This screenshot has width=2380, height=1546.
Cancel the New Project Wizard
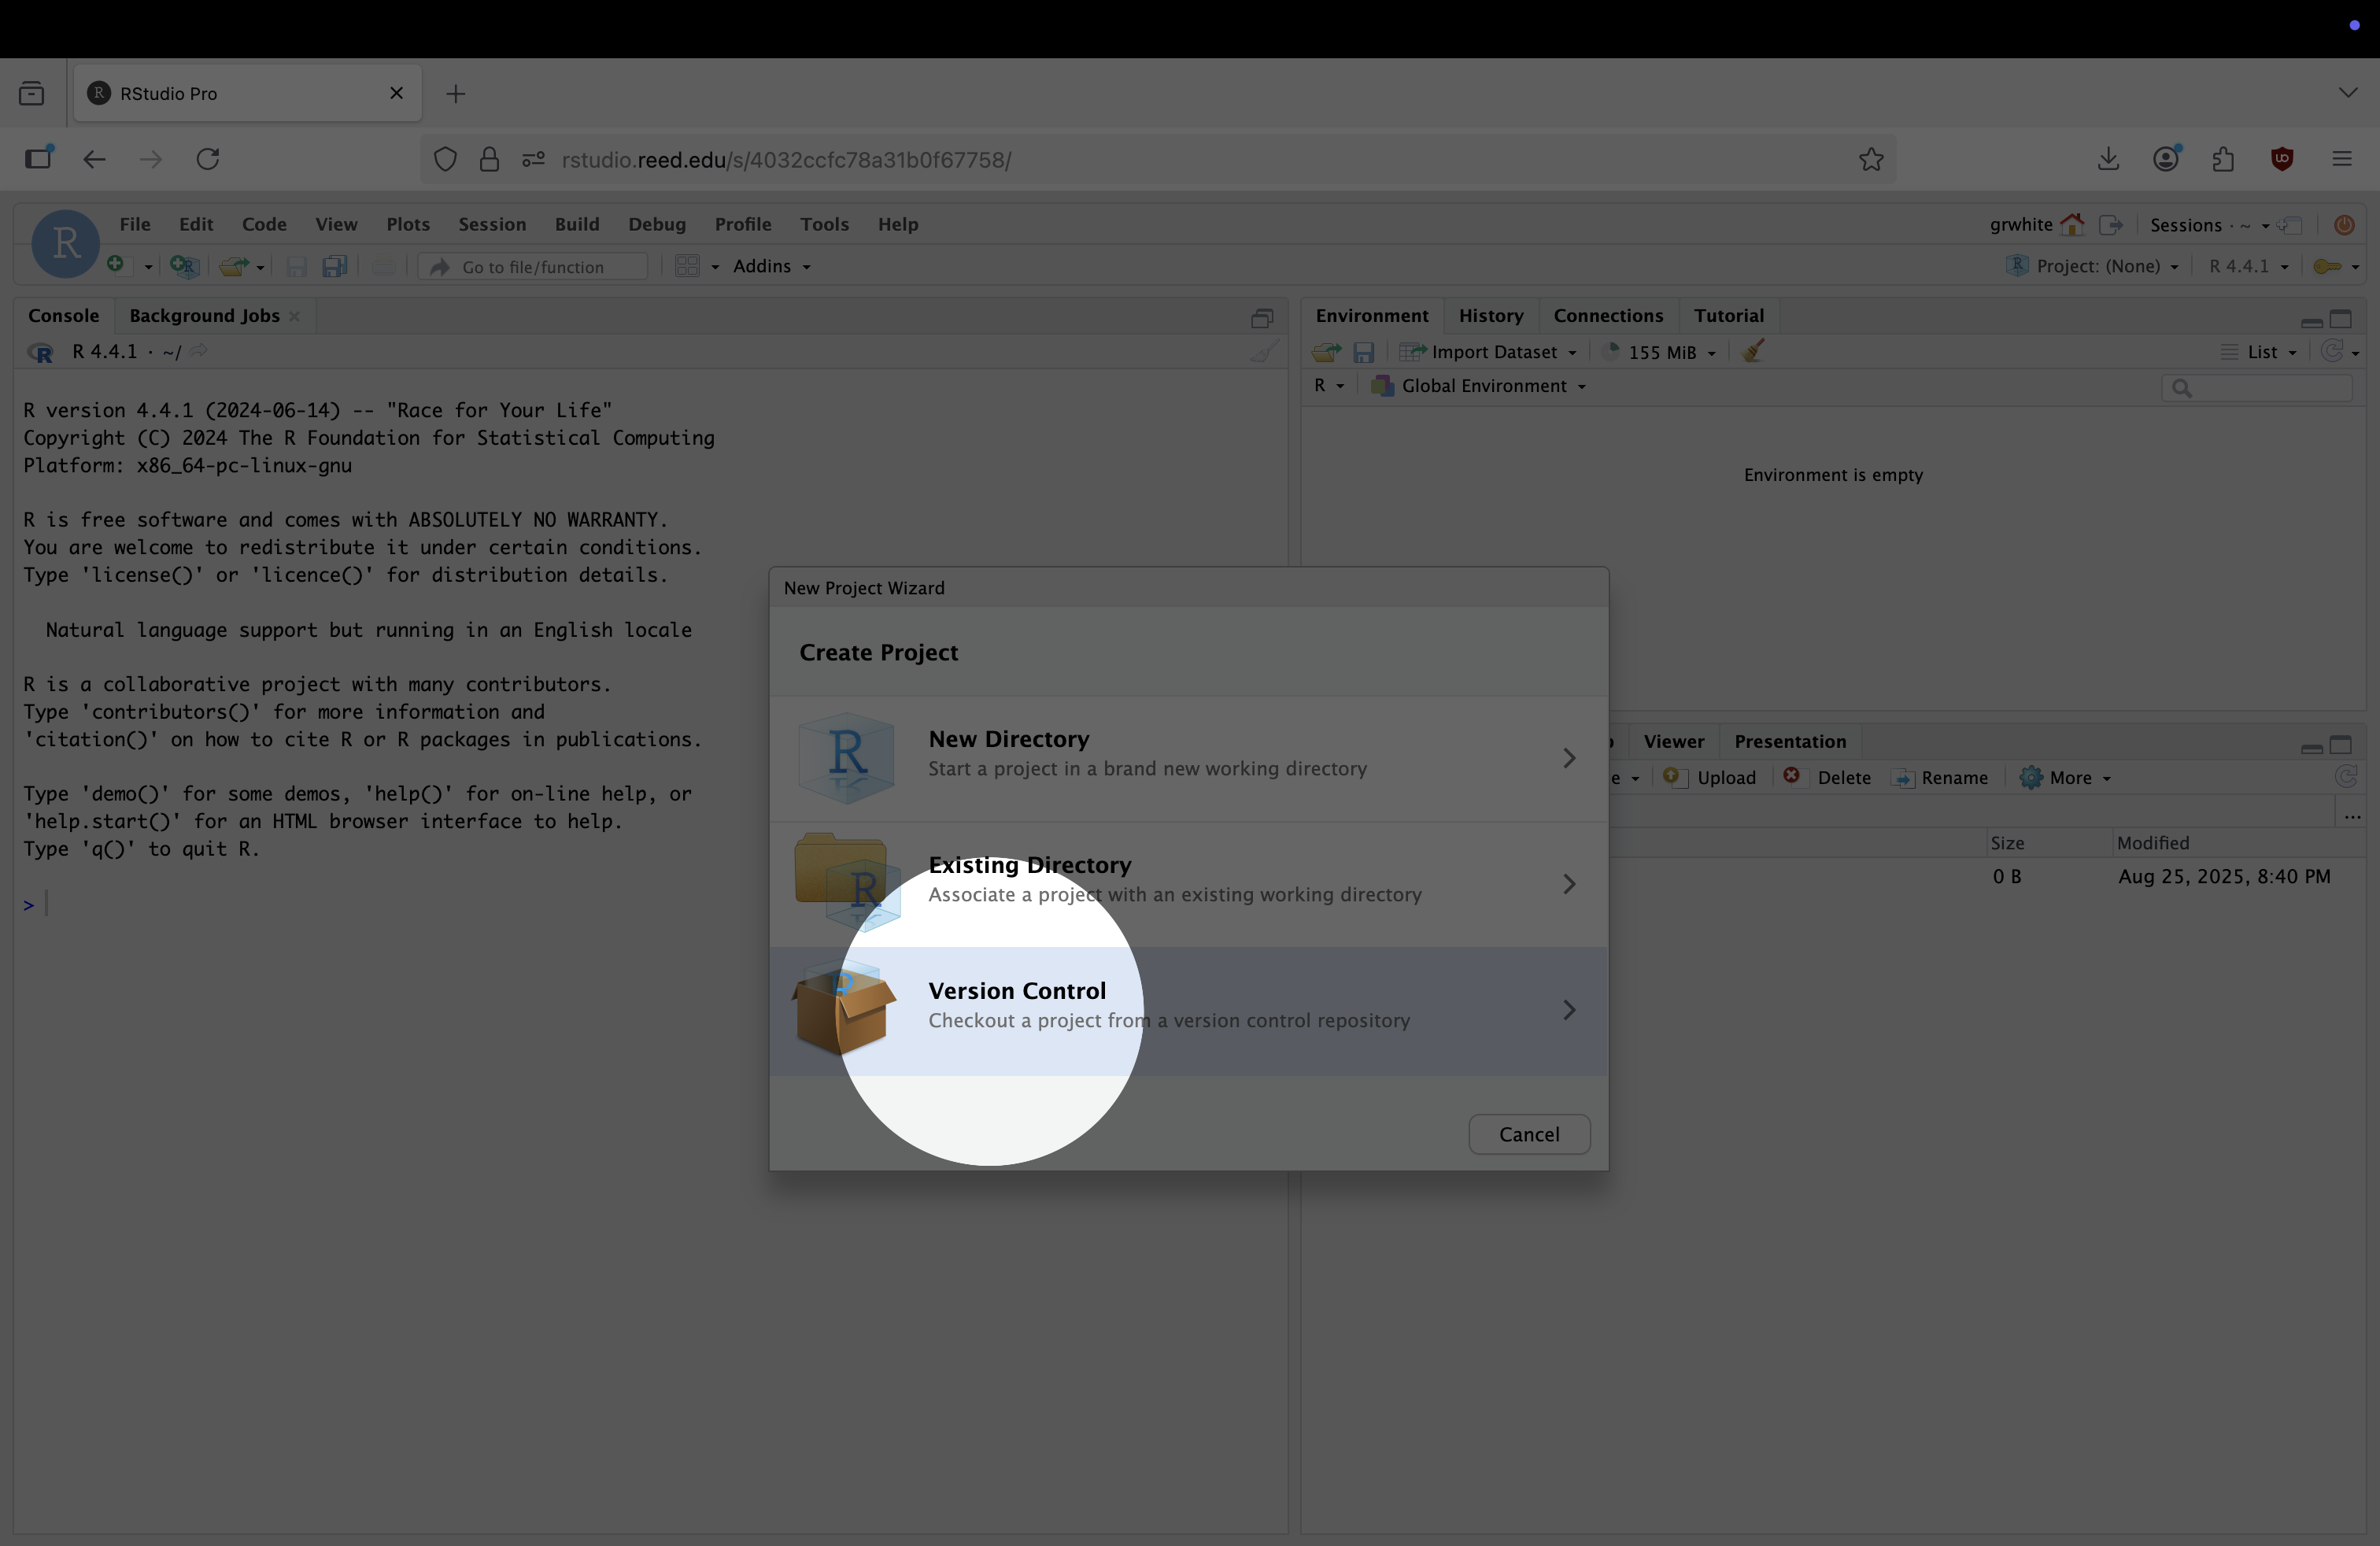point(1528,1134)
